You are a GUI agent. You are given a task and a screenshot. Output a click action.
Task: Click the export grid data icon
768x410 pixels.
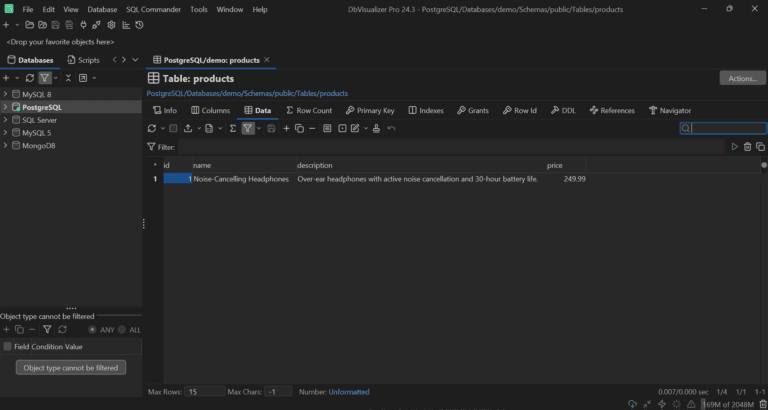click(188, 128)
